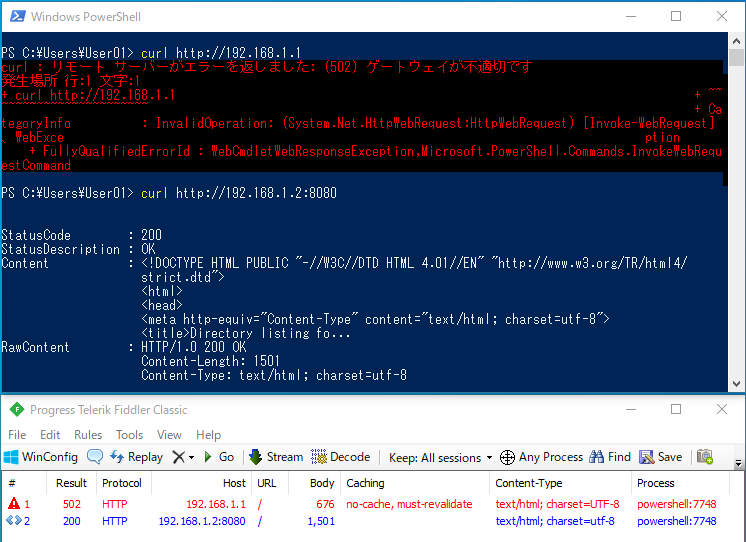The height and width of the screenshot is (542, 746).
Task: Toggle Stream mode in Fiddler toolbar
Action: click(275, 457)
